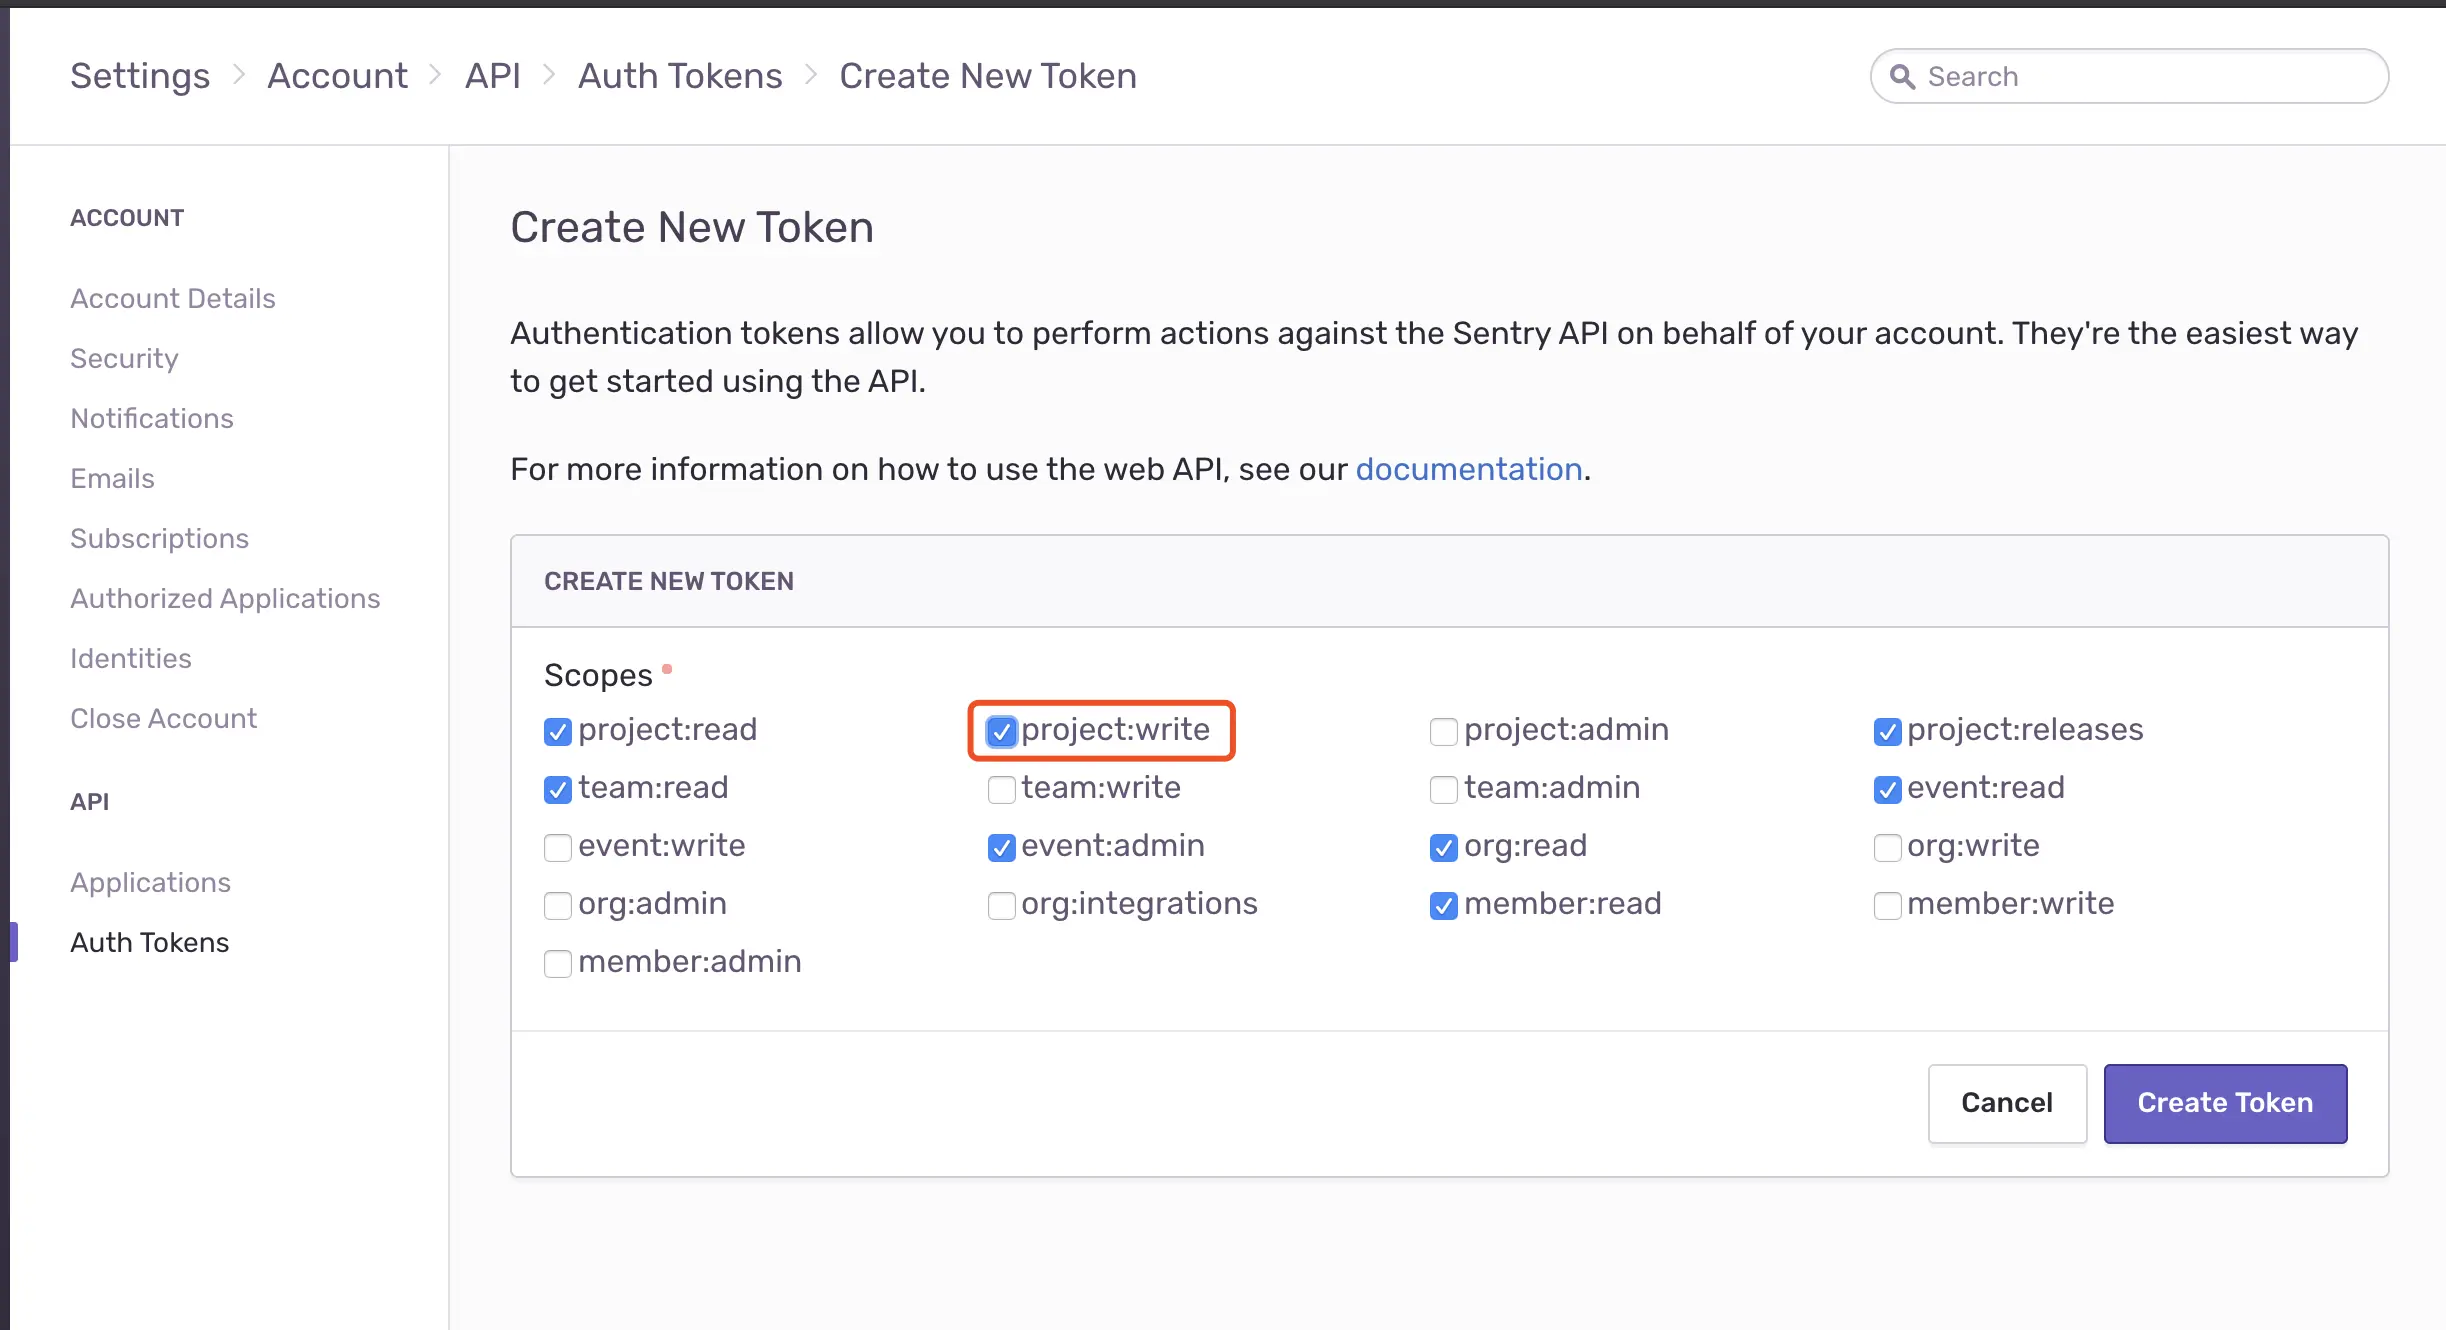
Task: Go to Settings breadcrumb
Action: coord(140,76)
